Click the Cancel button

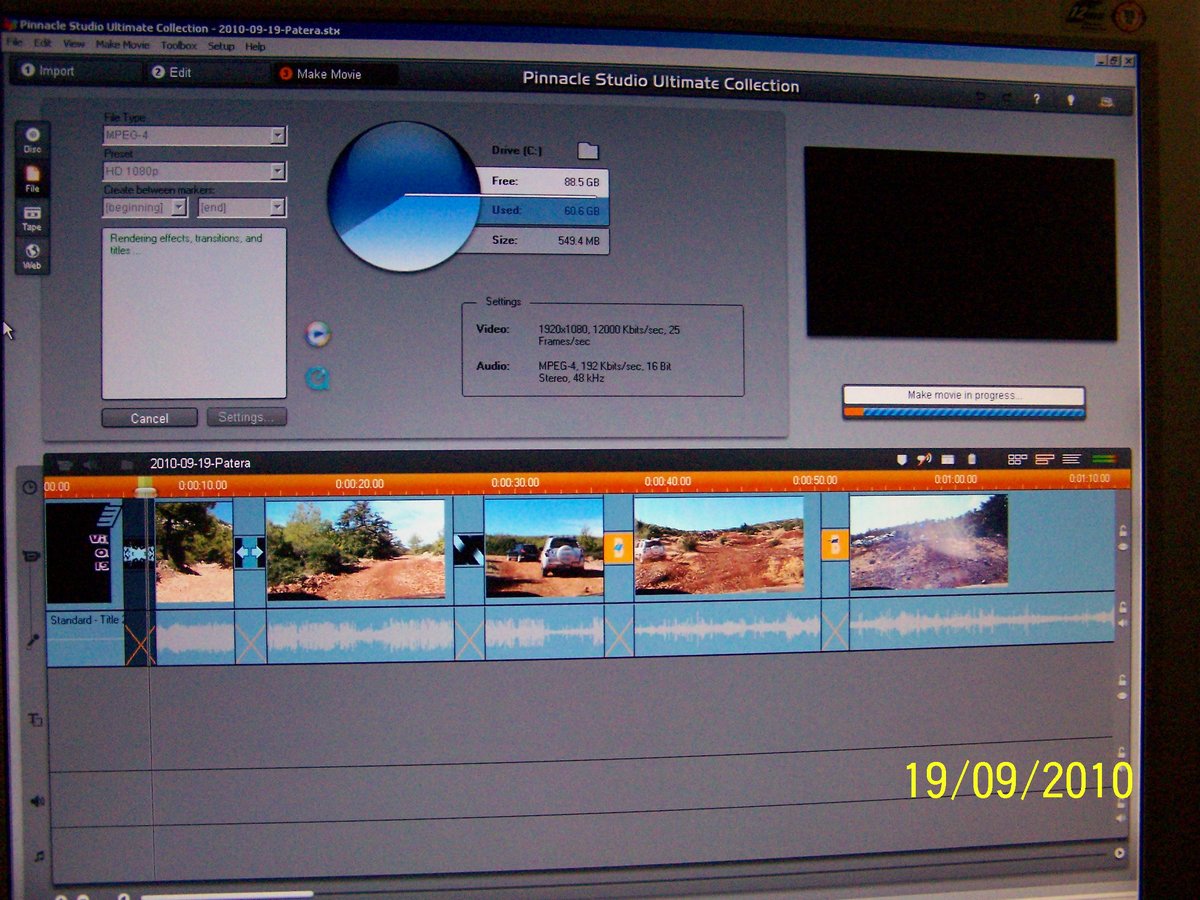[x=149, y=418]
